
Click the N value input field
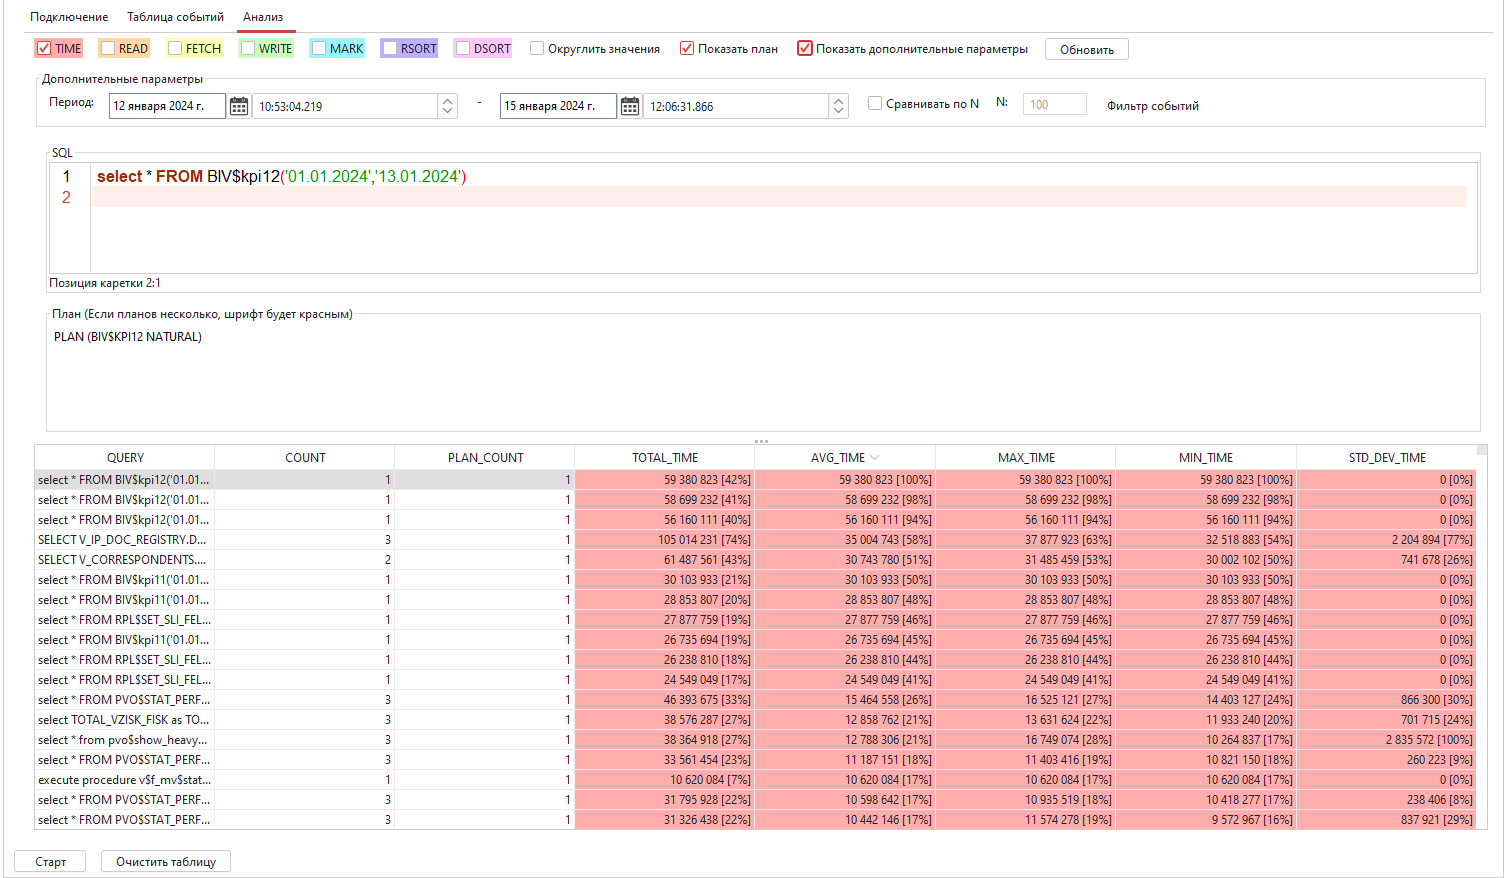[x=1054, y=103]
